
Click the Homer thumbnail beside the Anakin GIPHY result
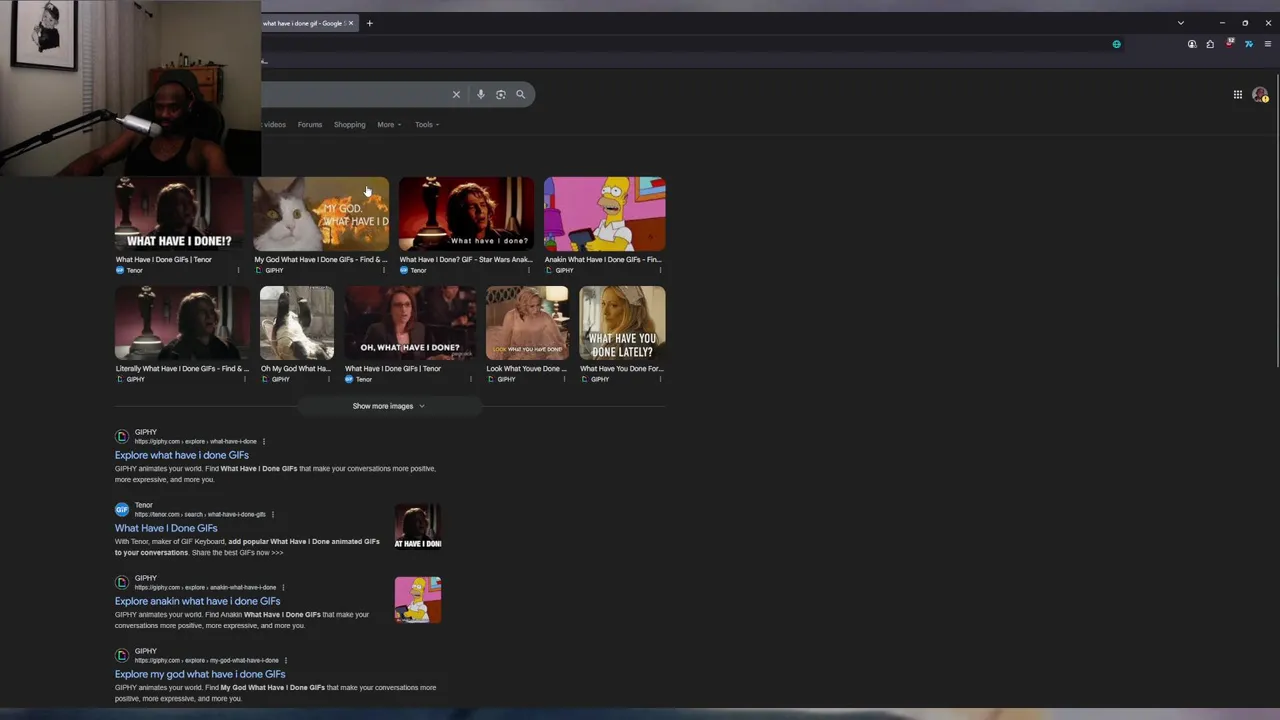(418, 599)
